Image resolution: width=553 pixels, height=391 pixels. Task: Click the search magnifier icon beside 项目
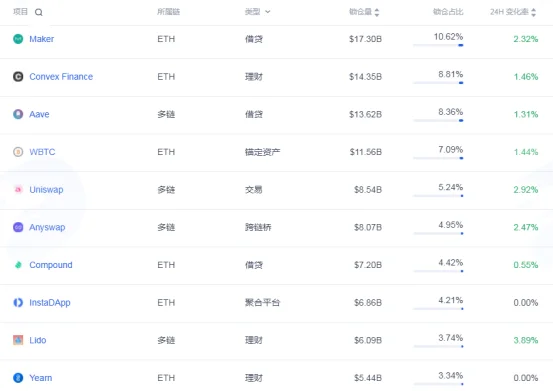[x=38, y=12]
